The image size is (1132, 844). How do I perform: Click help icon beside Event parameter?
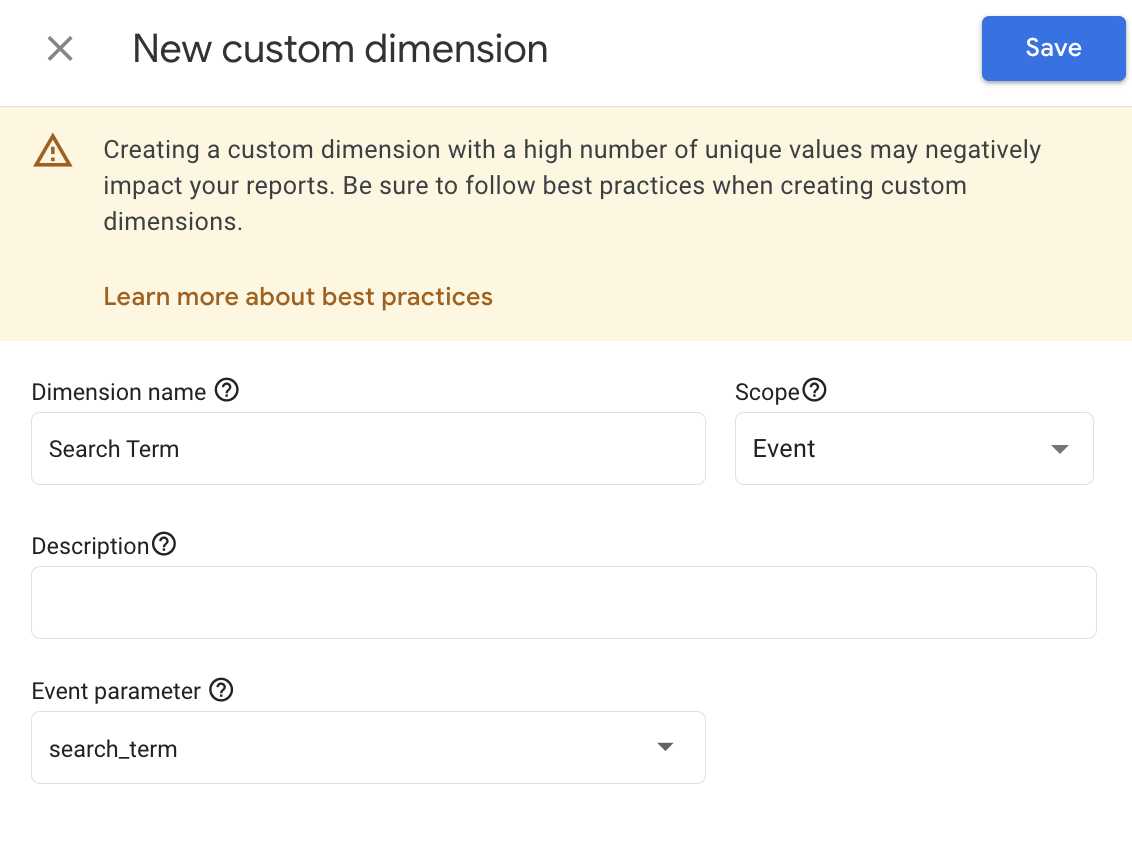coord(221,690)
